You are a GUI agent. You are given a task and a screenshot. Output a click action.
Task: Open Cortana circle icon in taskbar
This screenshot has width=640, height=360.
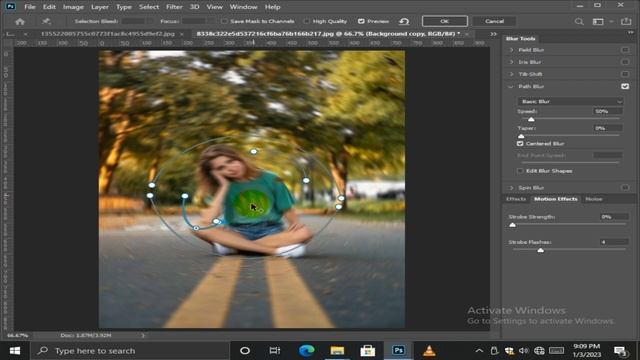(x=245, y=351)
